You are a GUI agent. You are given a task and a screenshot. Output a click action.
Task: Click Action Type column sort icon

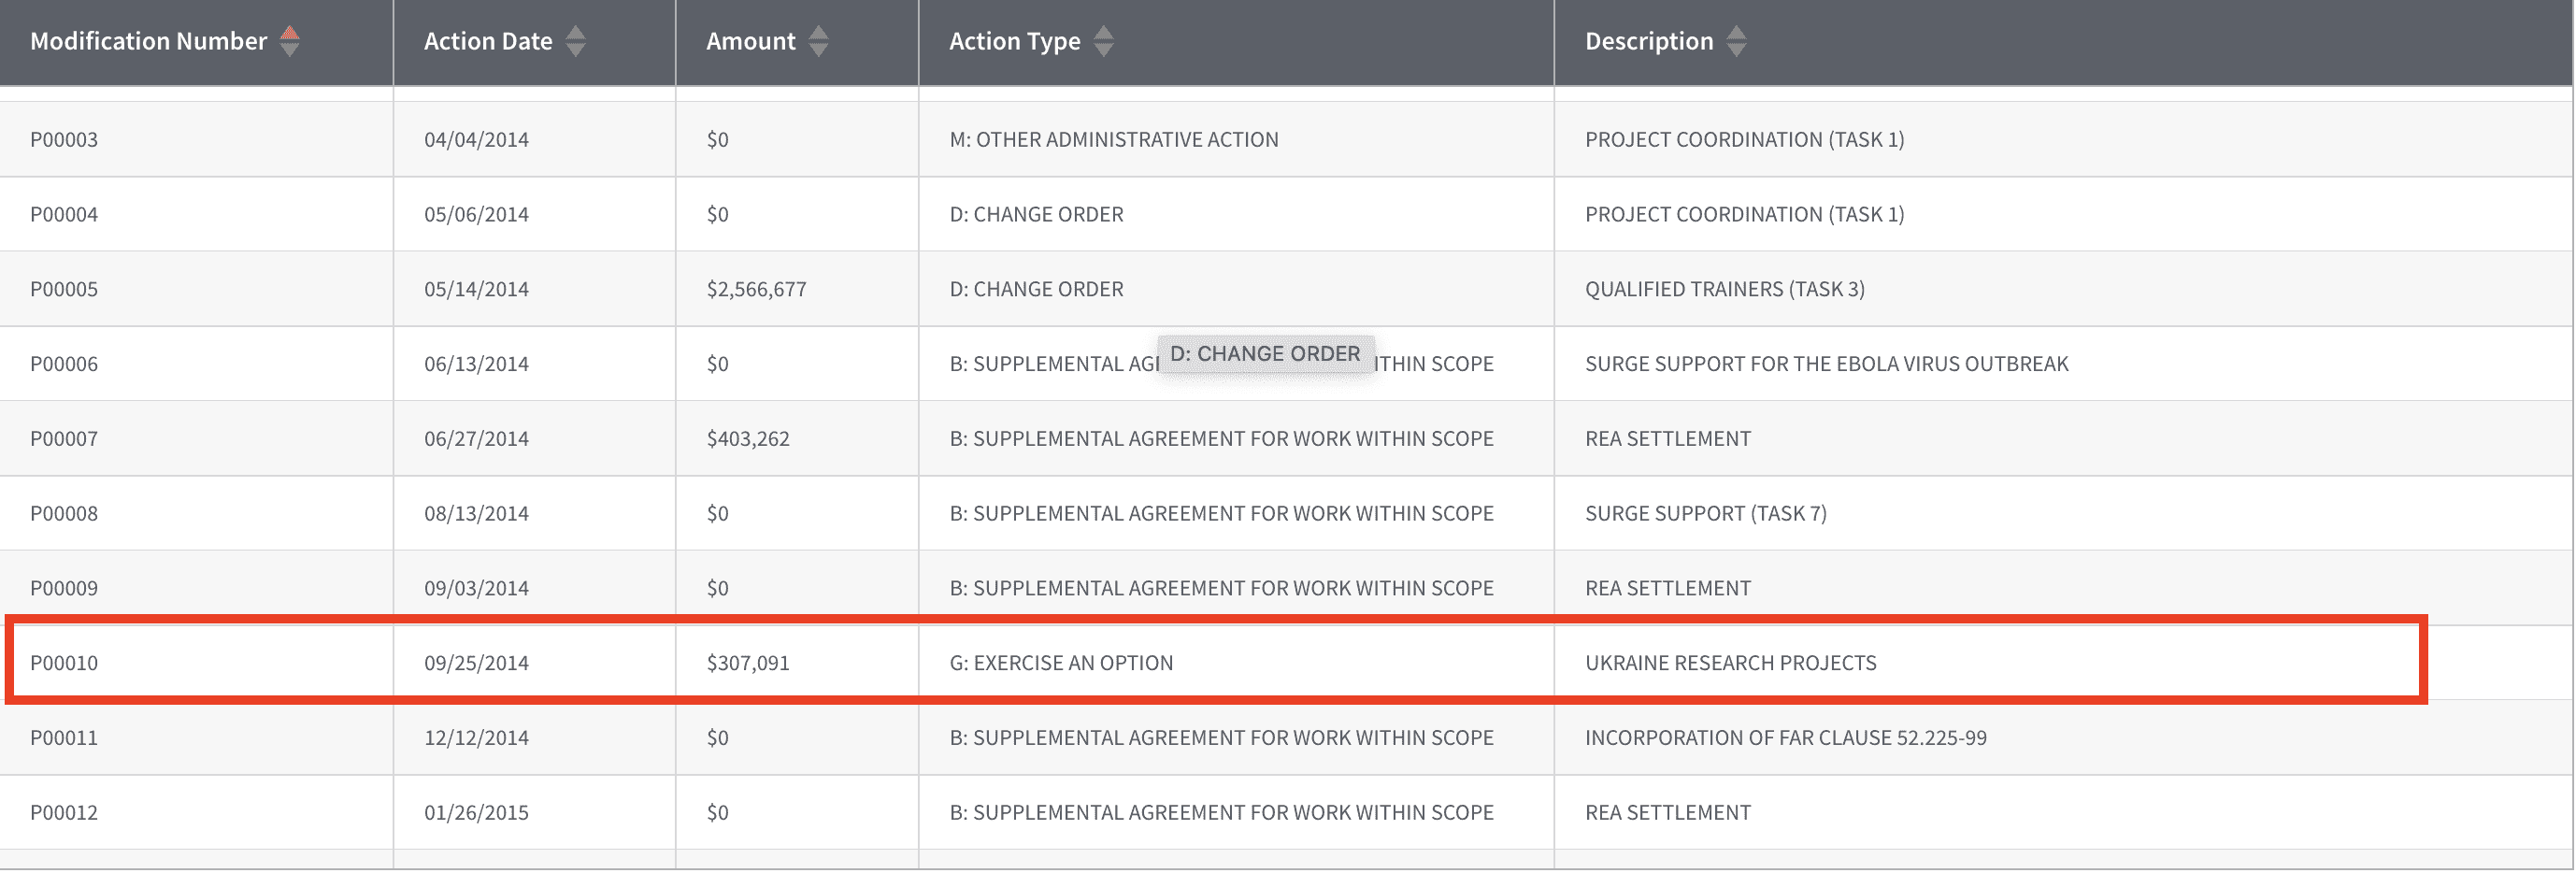[1103, 41]
